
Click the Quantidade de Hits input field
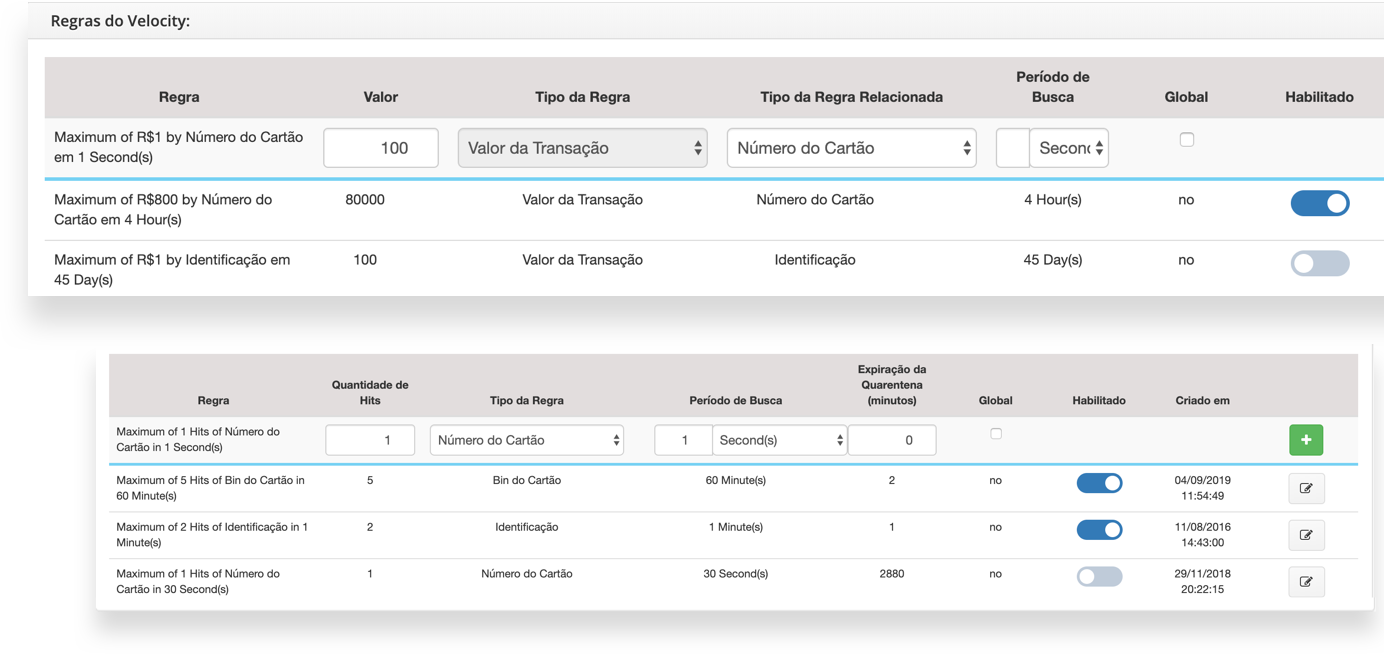(x=370, y=440)
